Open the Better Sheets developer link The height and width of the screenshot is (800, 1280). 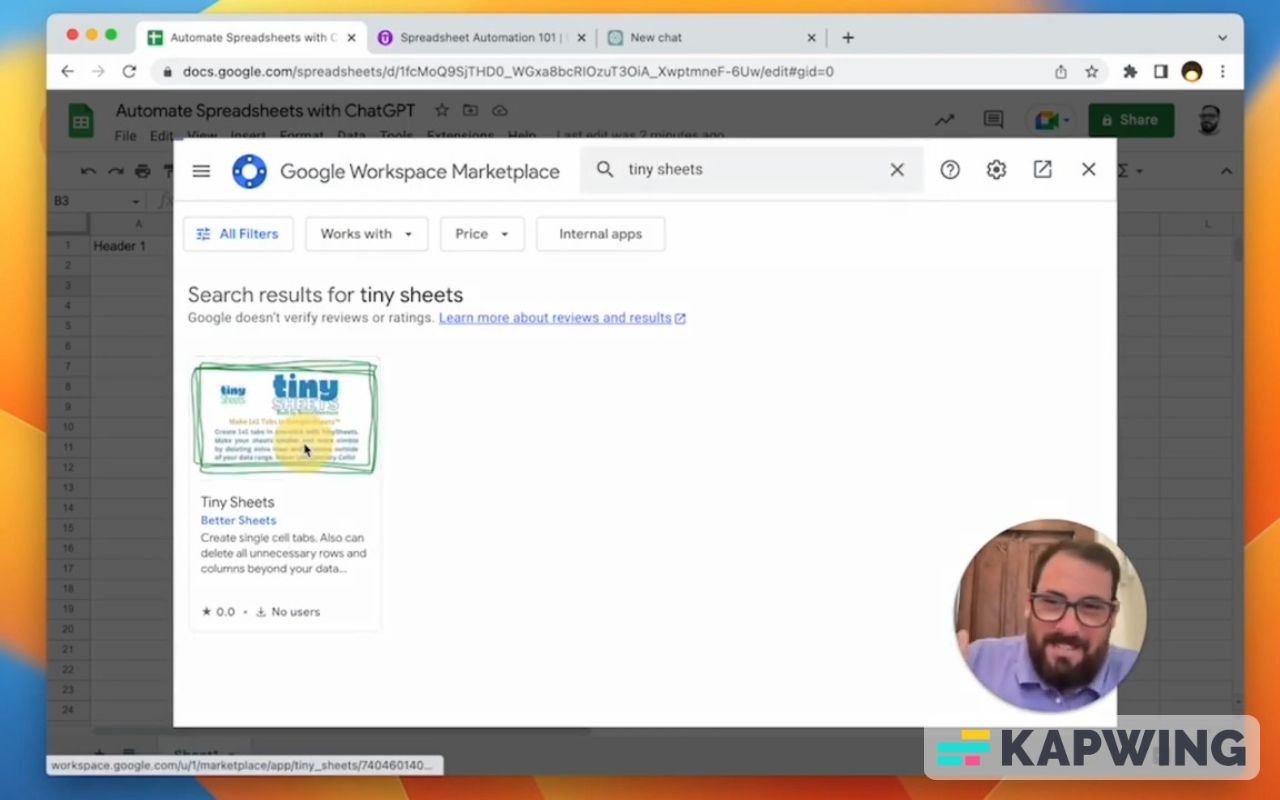(238, 520)
